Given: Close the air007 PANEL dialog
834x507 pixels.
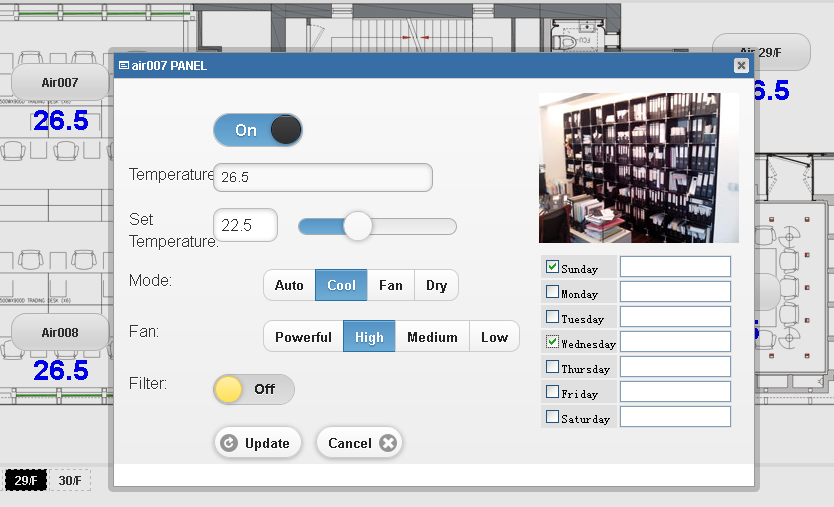Looking at the screenshot, I should pos(741,65).
